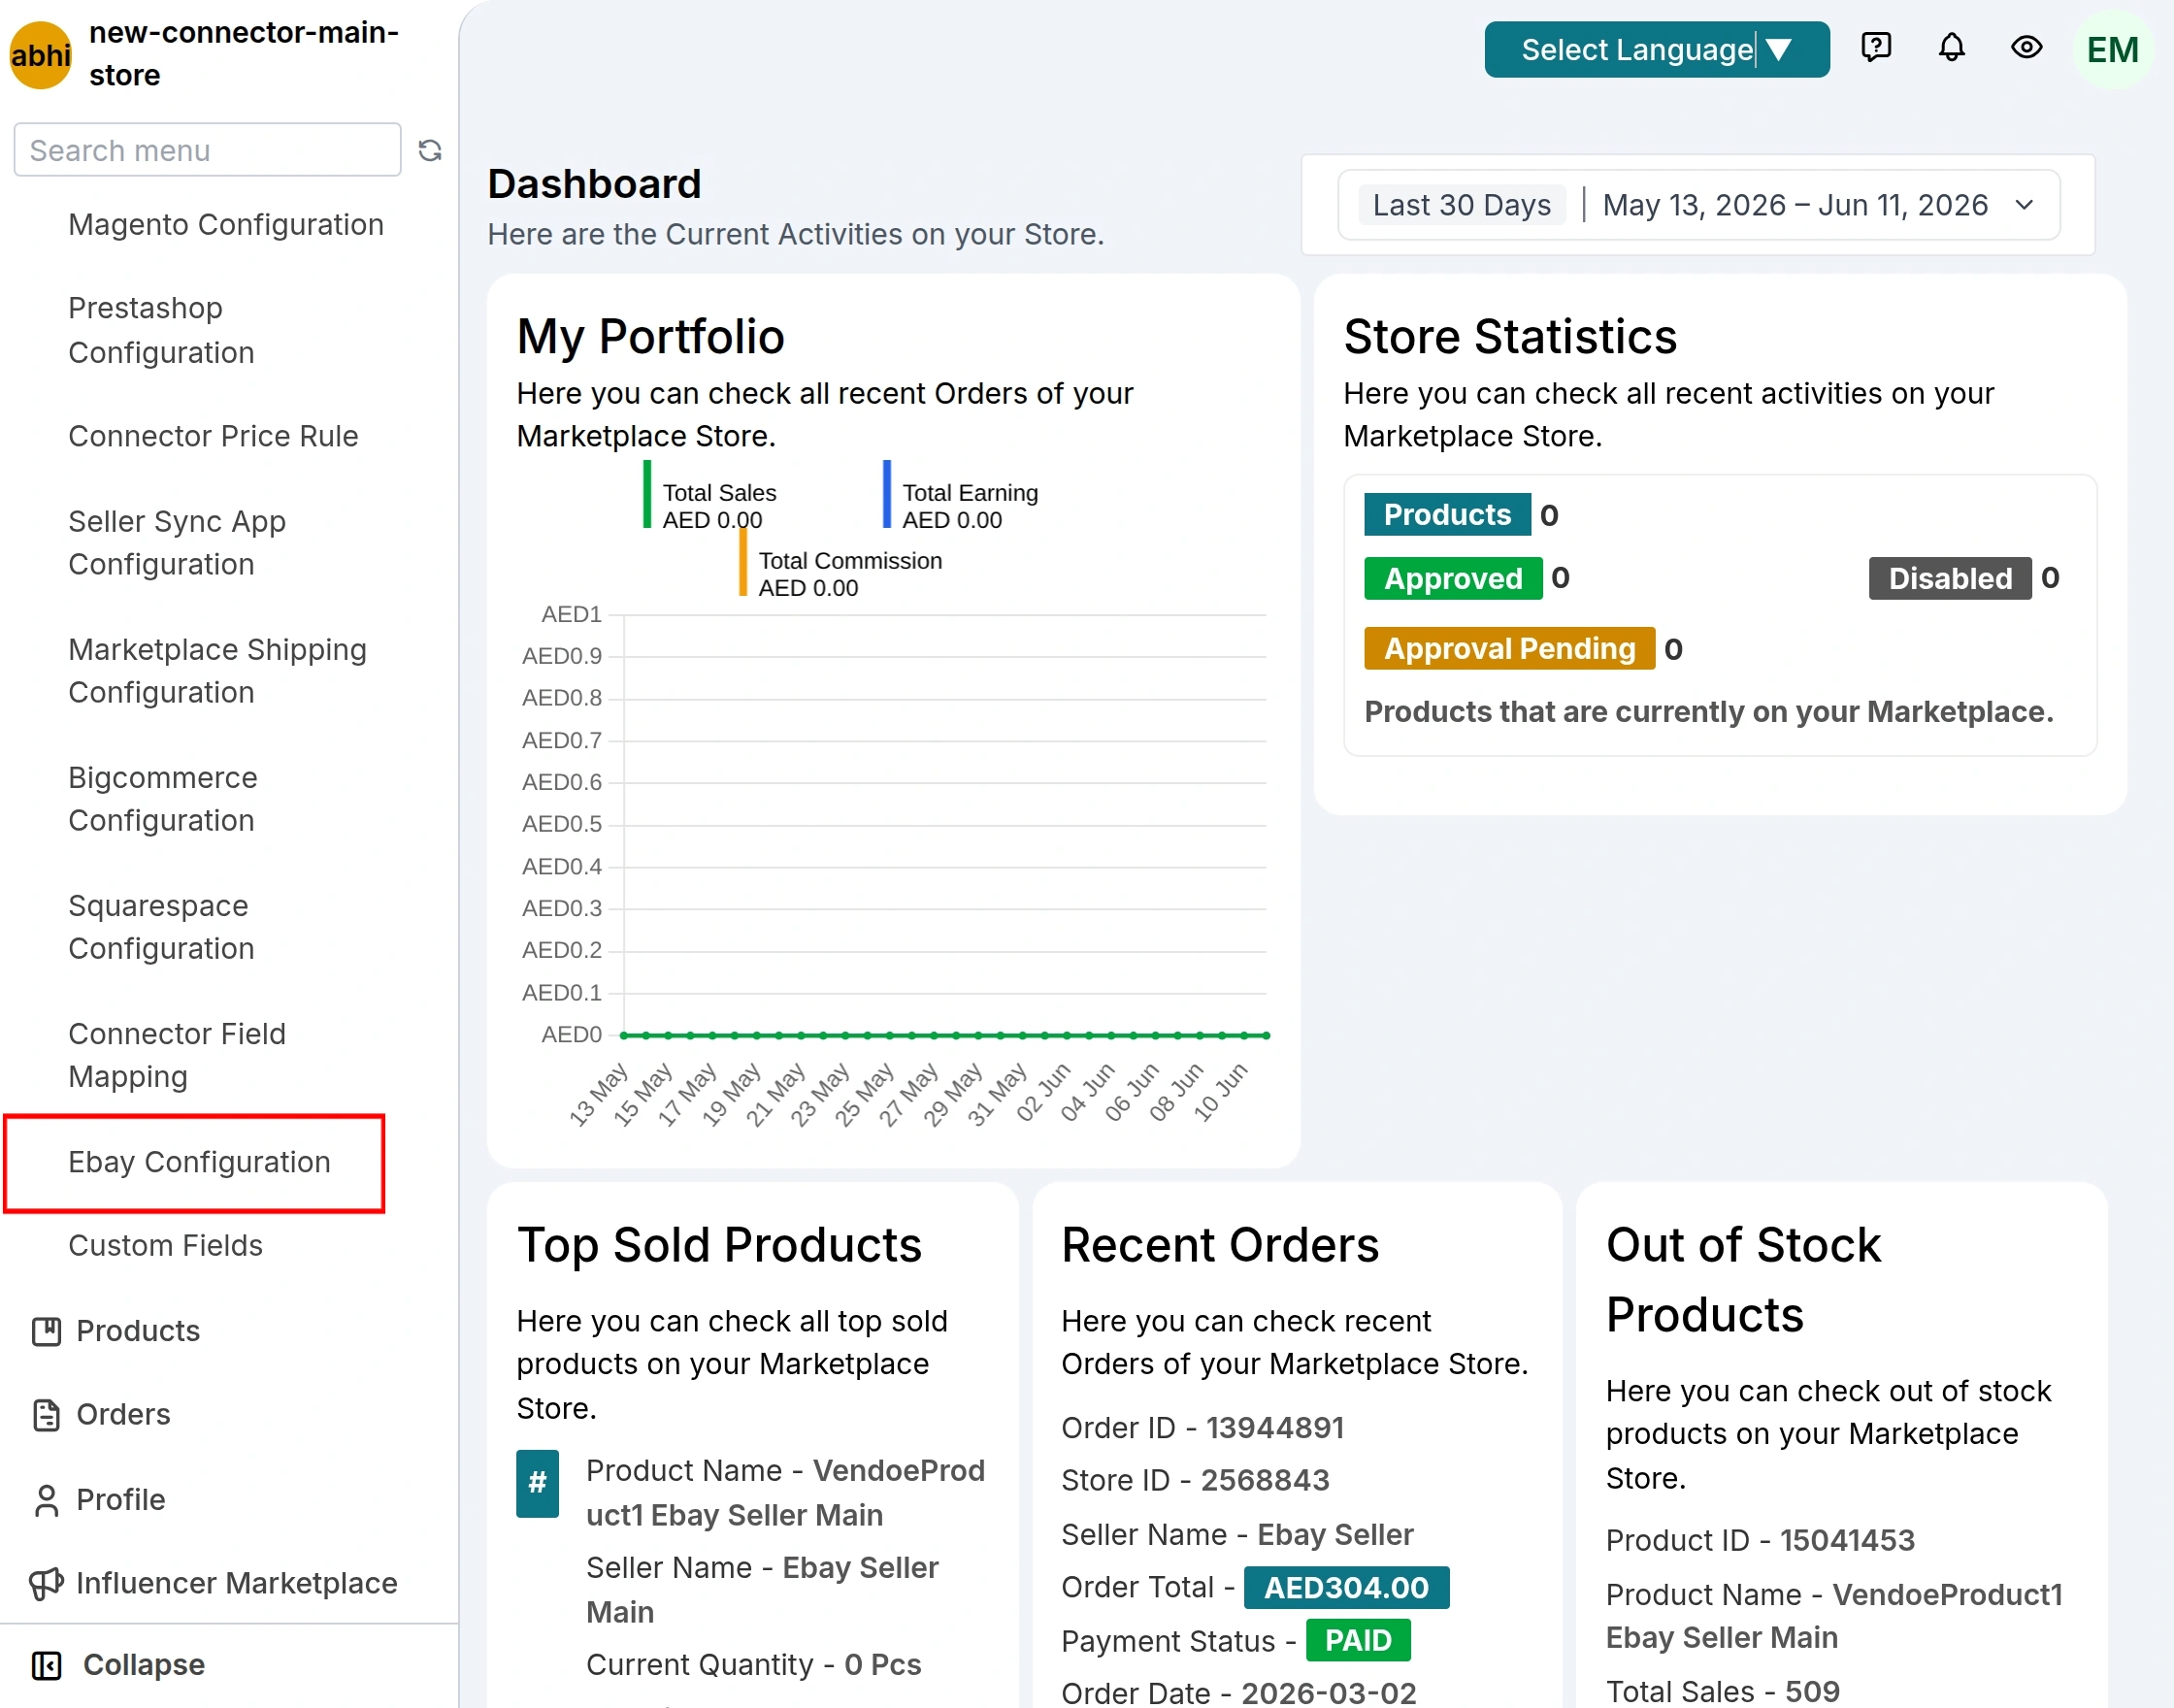Screen dimensions: 2174x1708
Task: Click the 10 Jun chart axis label
Action: tap(1220, 1091)
